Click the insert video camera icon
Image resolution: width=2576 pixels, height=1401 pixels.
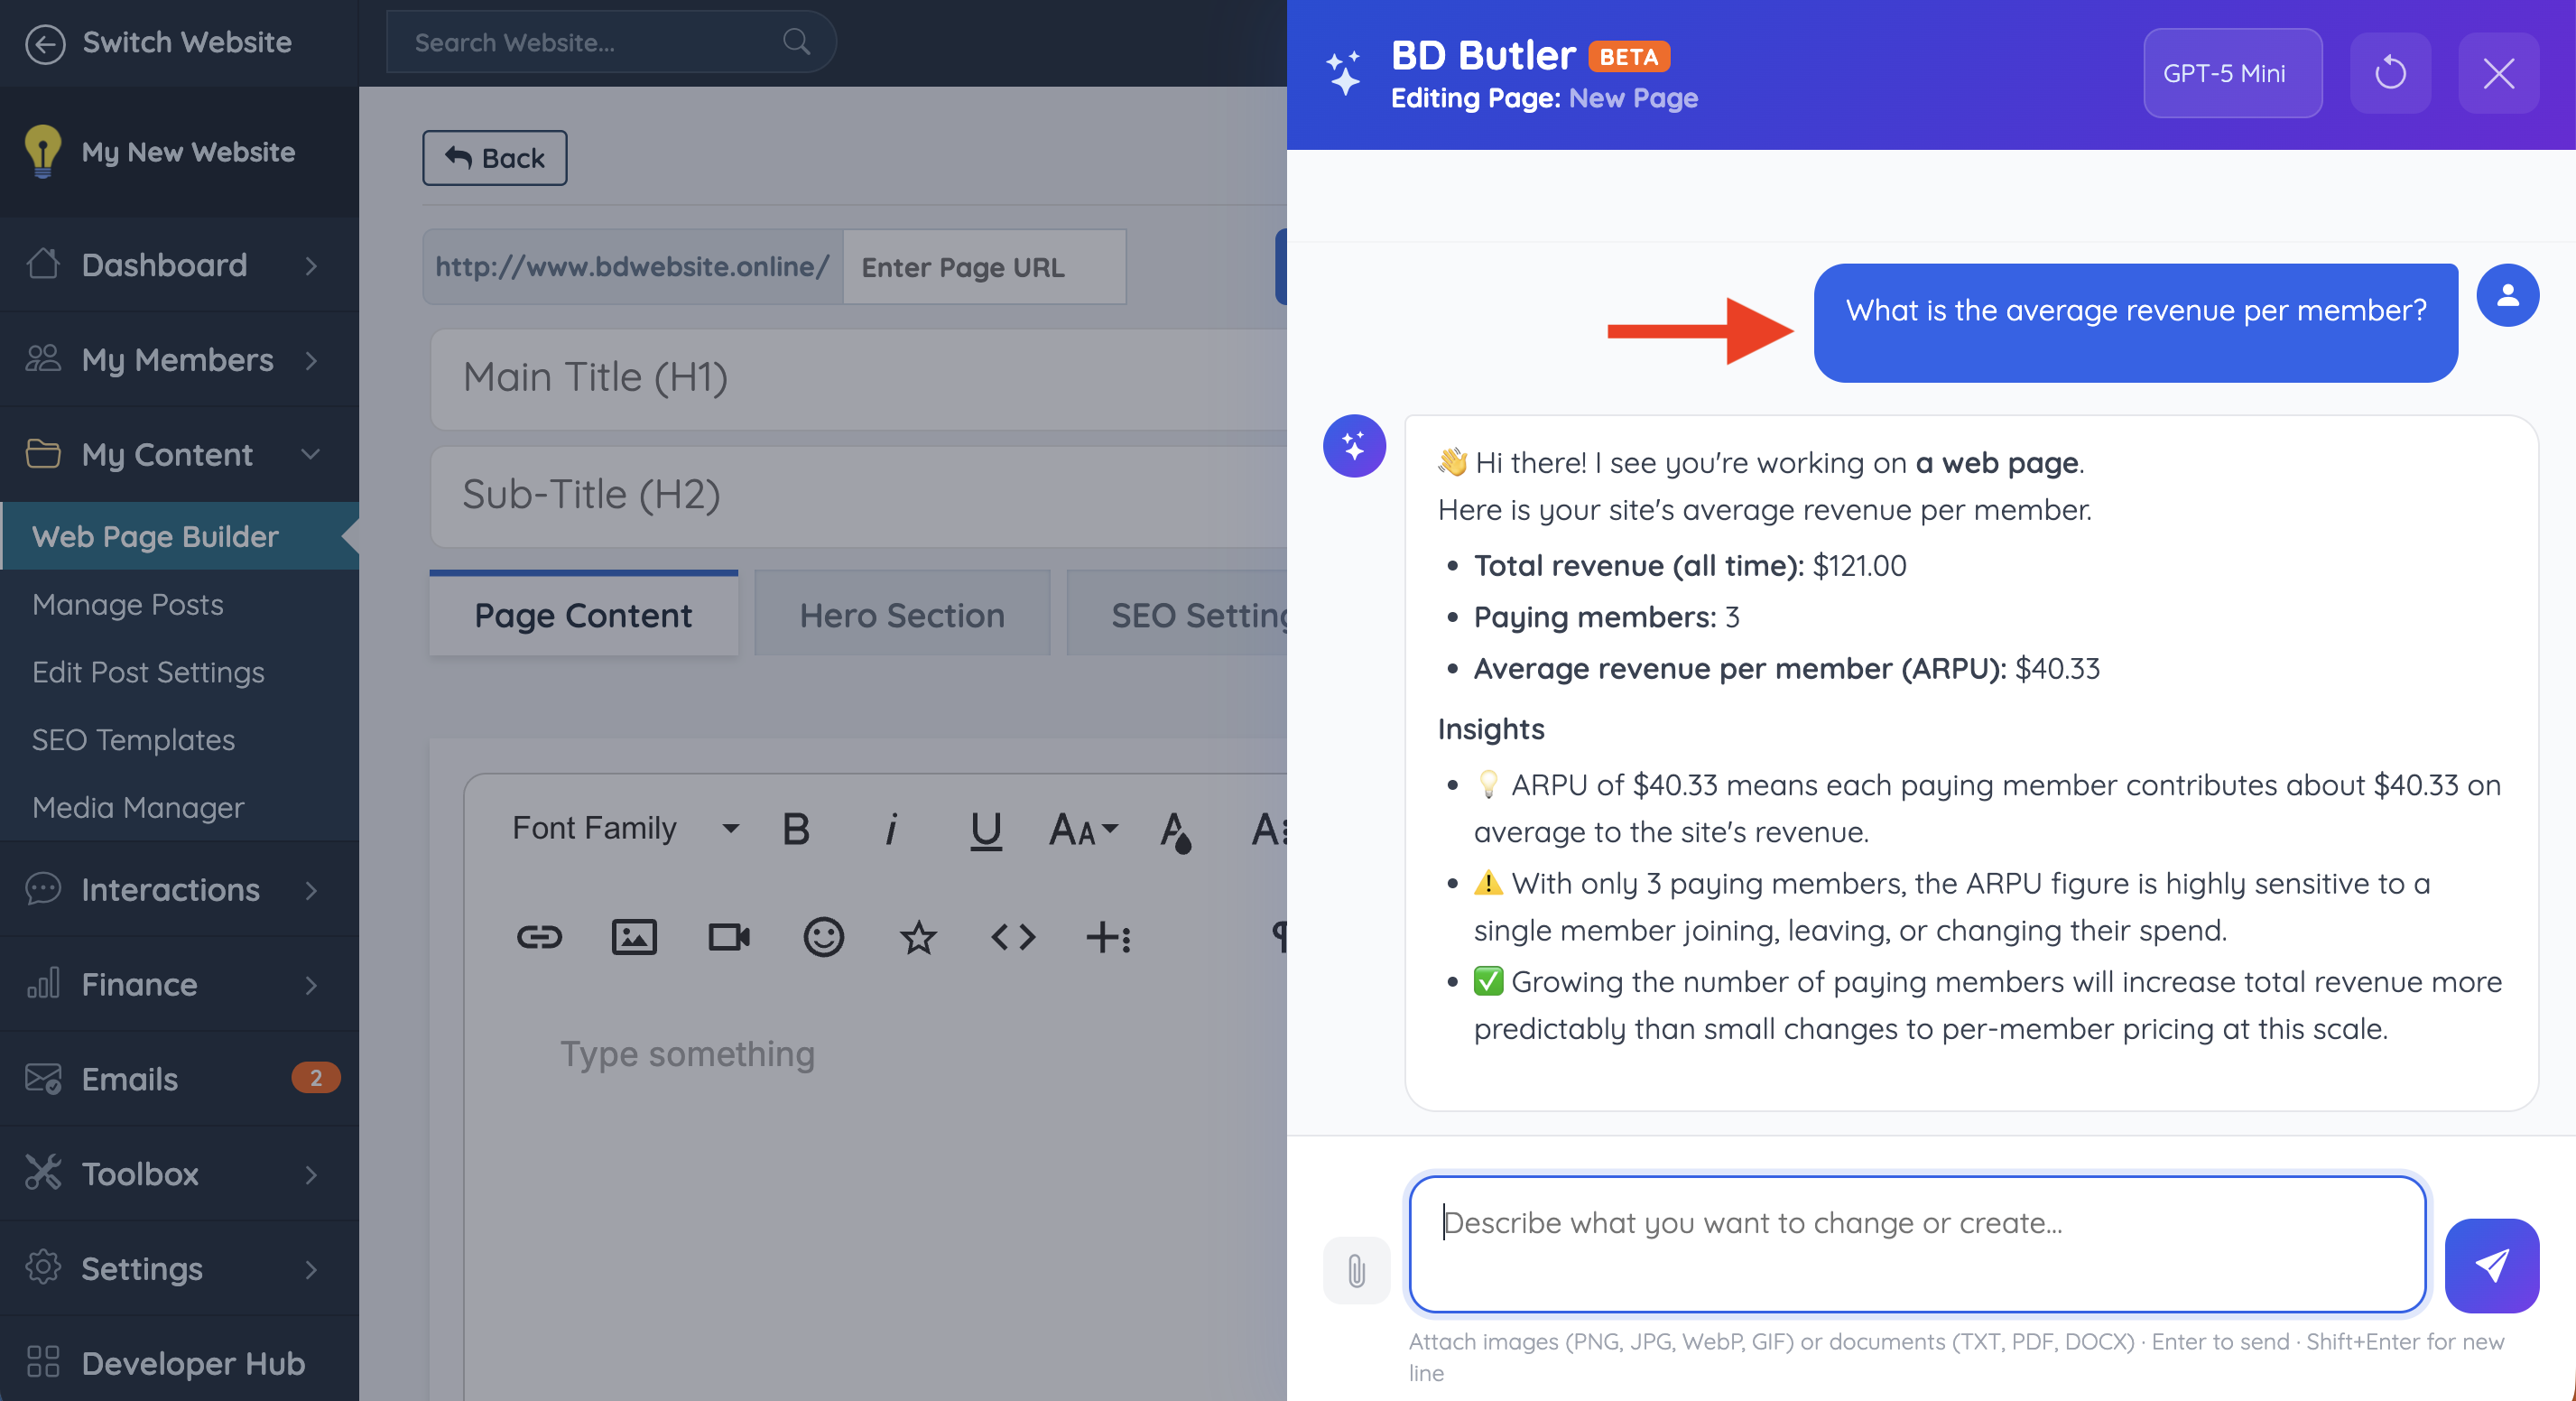(729, 937)
